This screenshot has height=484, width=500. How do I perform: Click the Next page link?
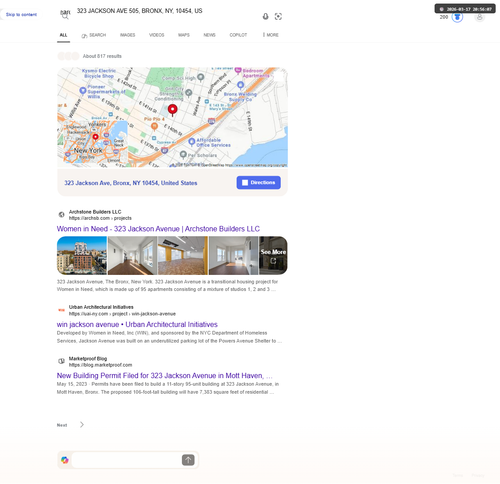(62, 425)
